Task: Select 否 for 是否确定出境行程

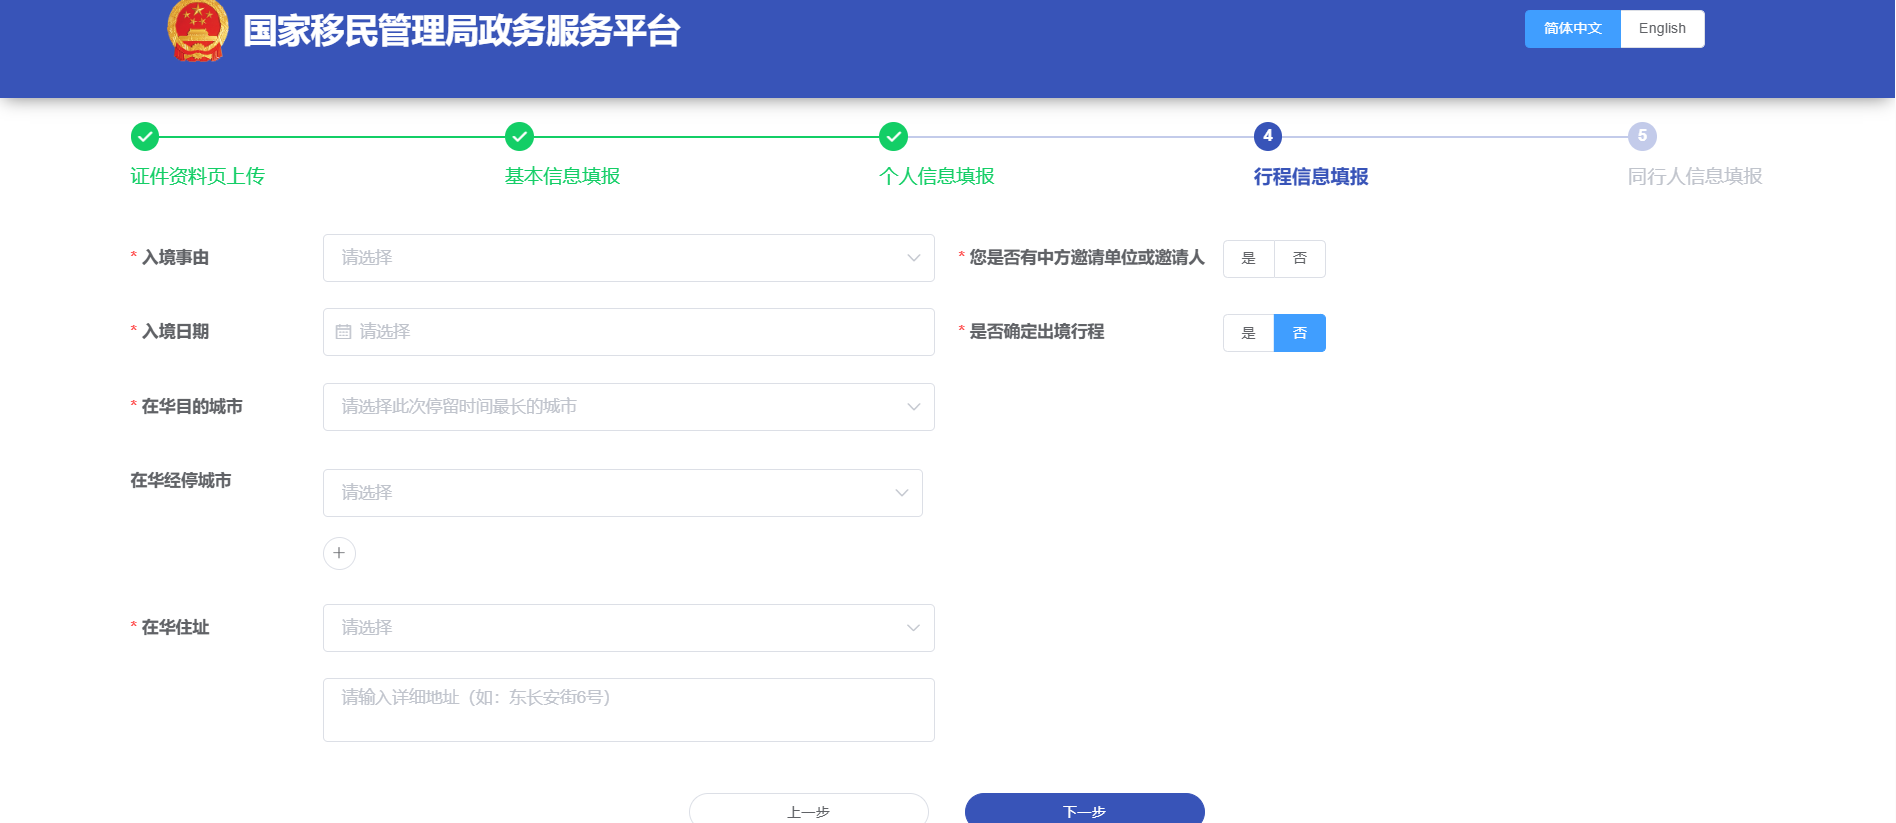Action: point(1300,333)
